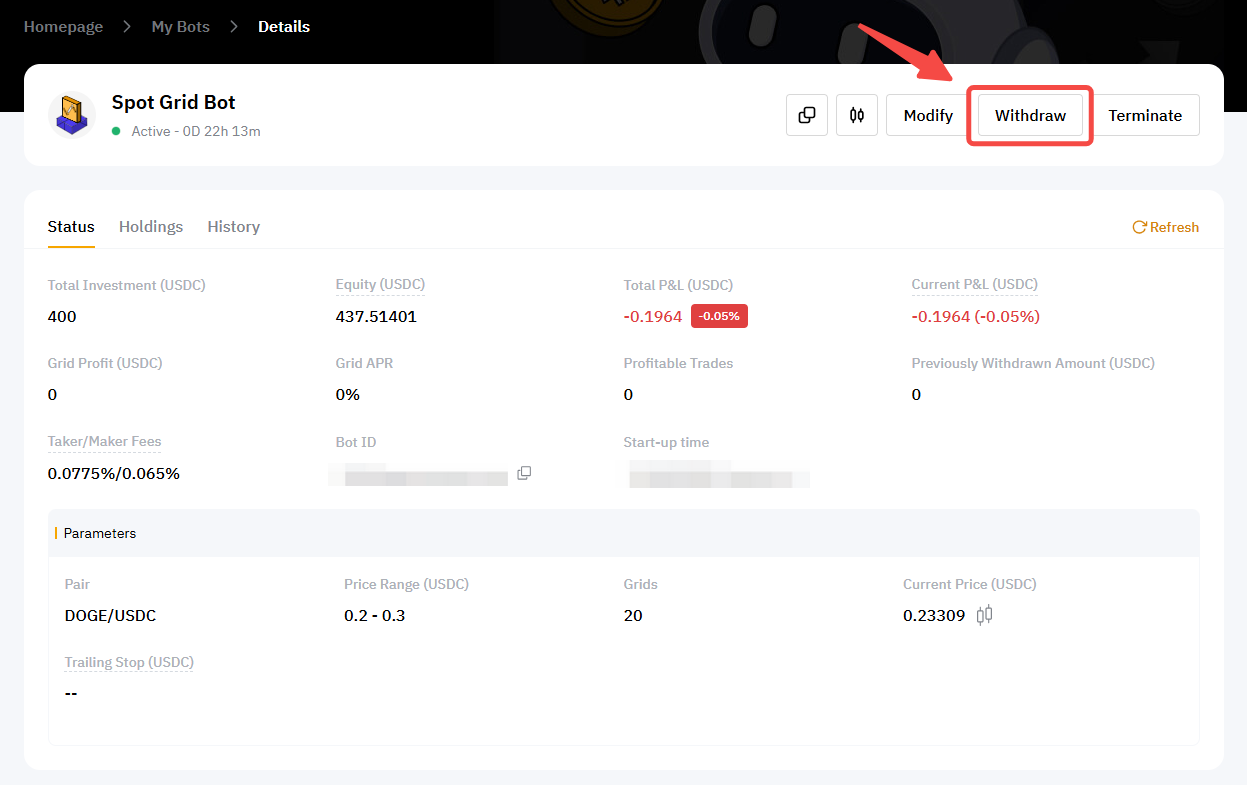
Task: Open the candlestick chart button beside Modify
Action: 857,115
